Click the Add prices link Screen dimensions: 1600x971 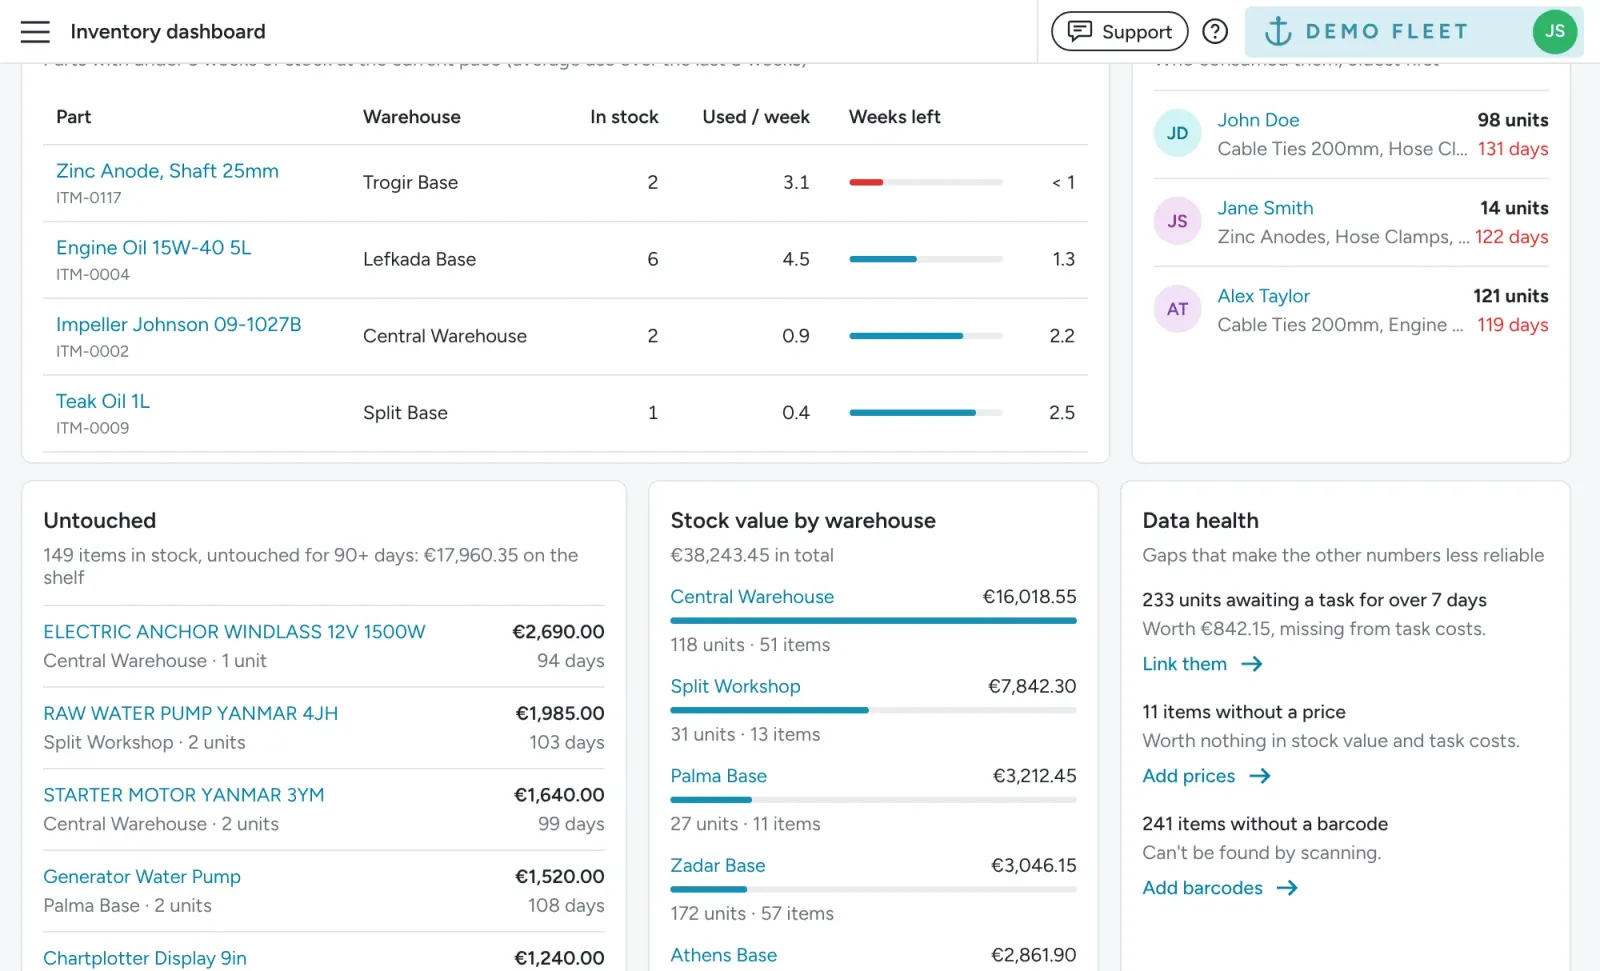tap(1188, 776)
